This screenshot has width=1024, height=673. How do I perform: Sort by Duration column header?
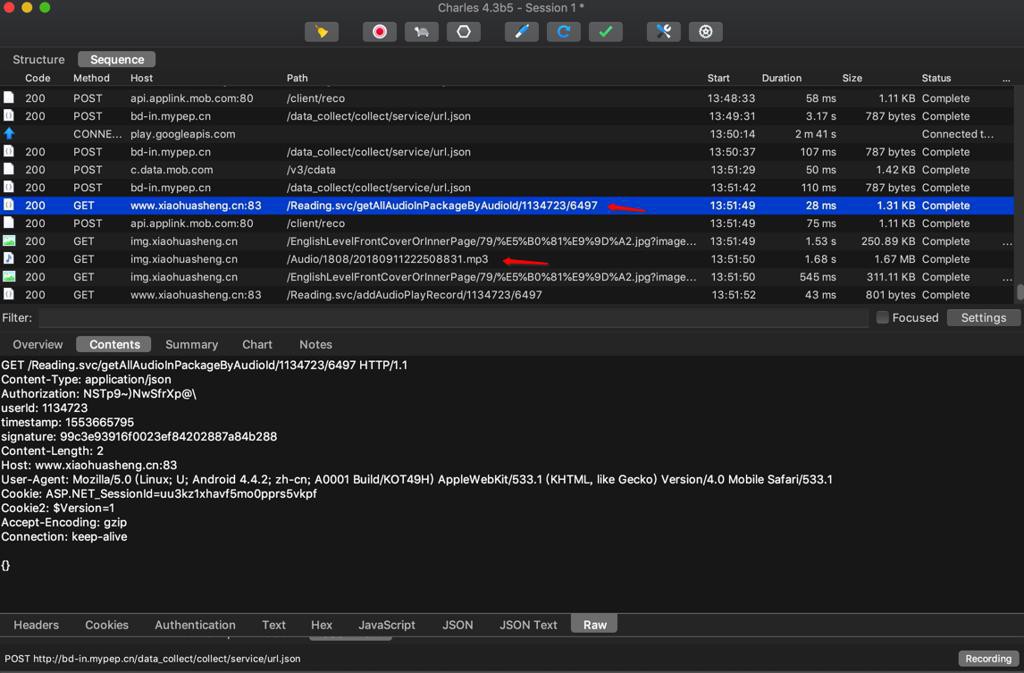click(x=781, y=78)
